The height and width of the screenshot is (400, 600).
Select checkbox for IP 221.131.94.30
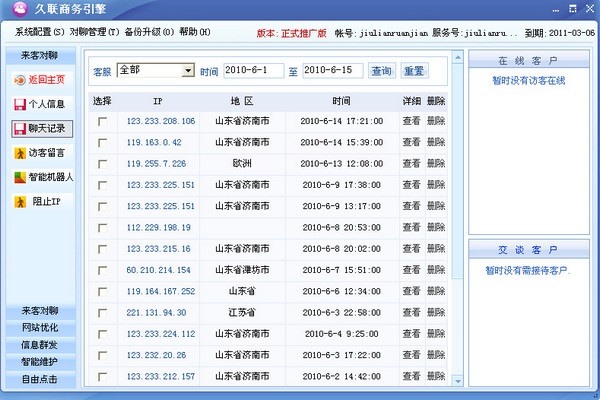click(102, 312)
